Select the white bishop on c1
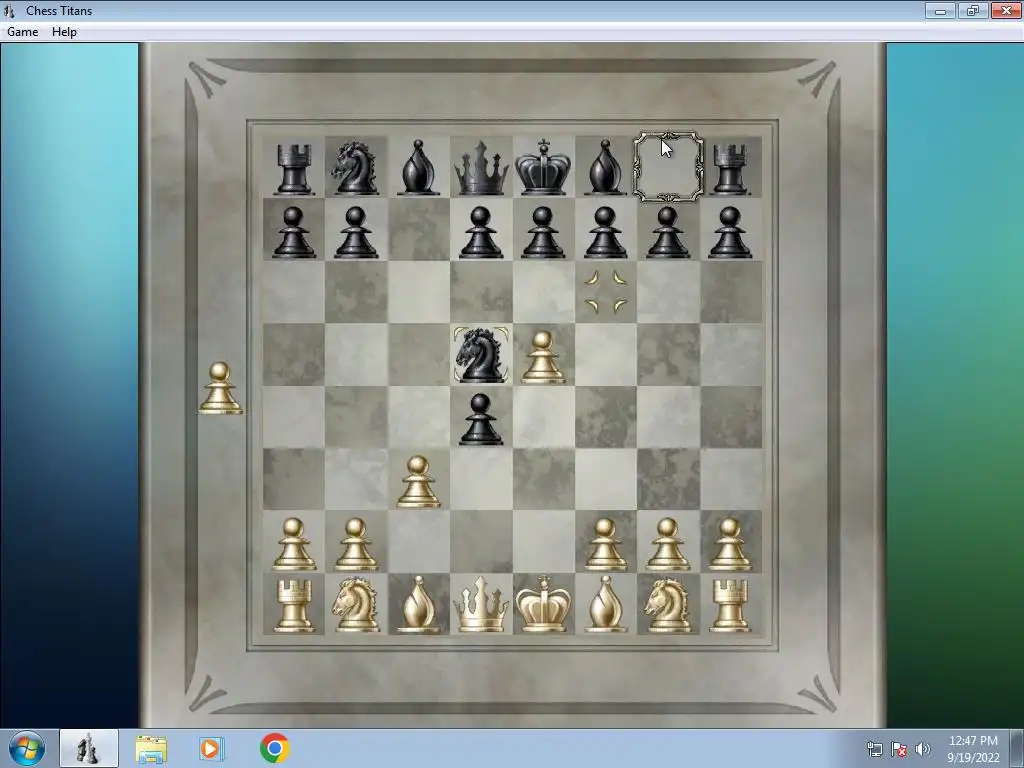Viewport: 1024px width, 768px height. [418, 605]
